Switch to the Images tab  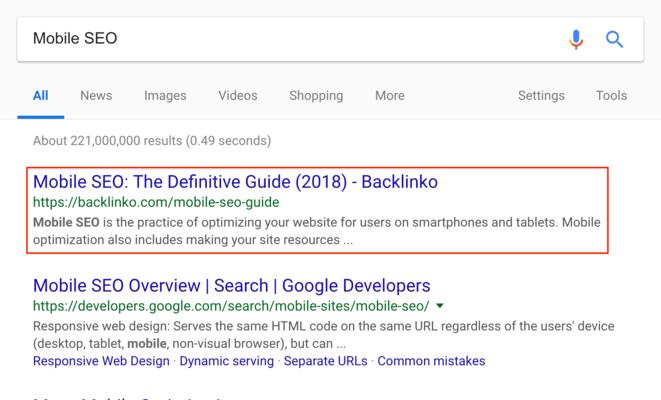pos(165,96)
